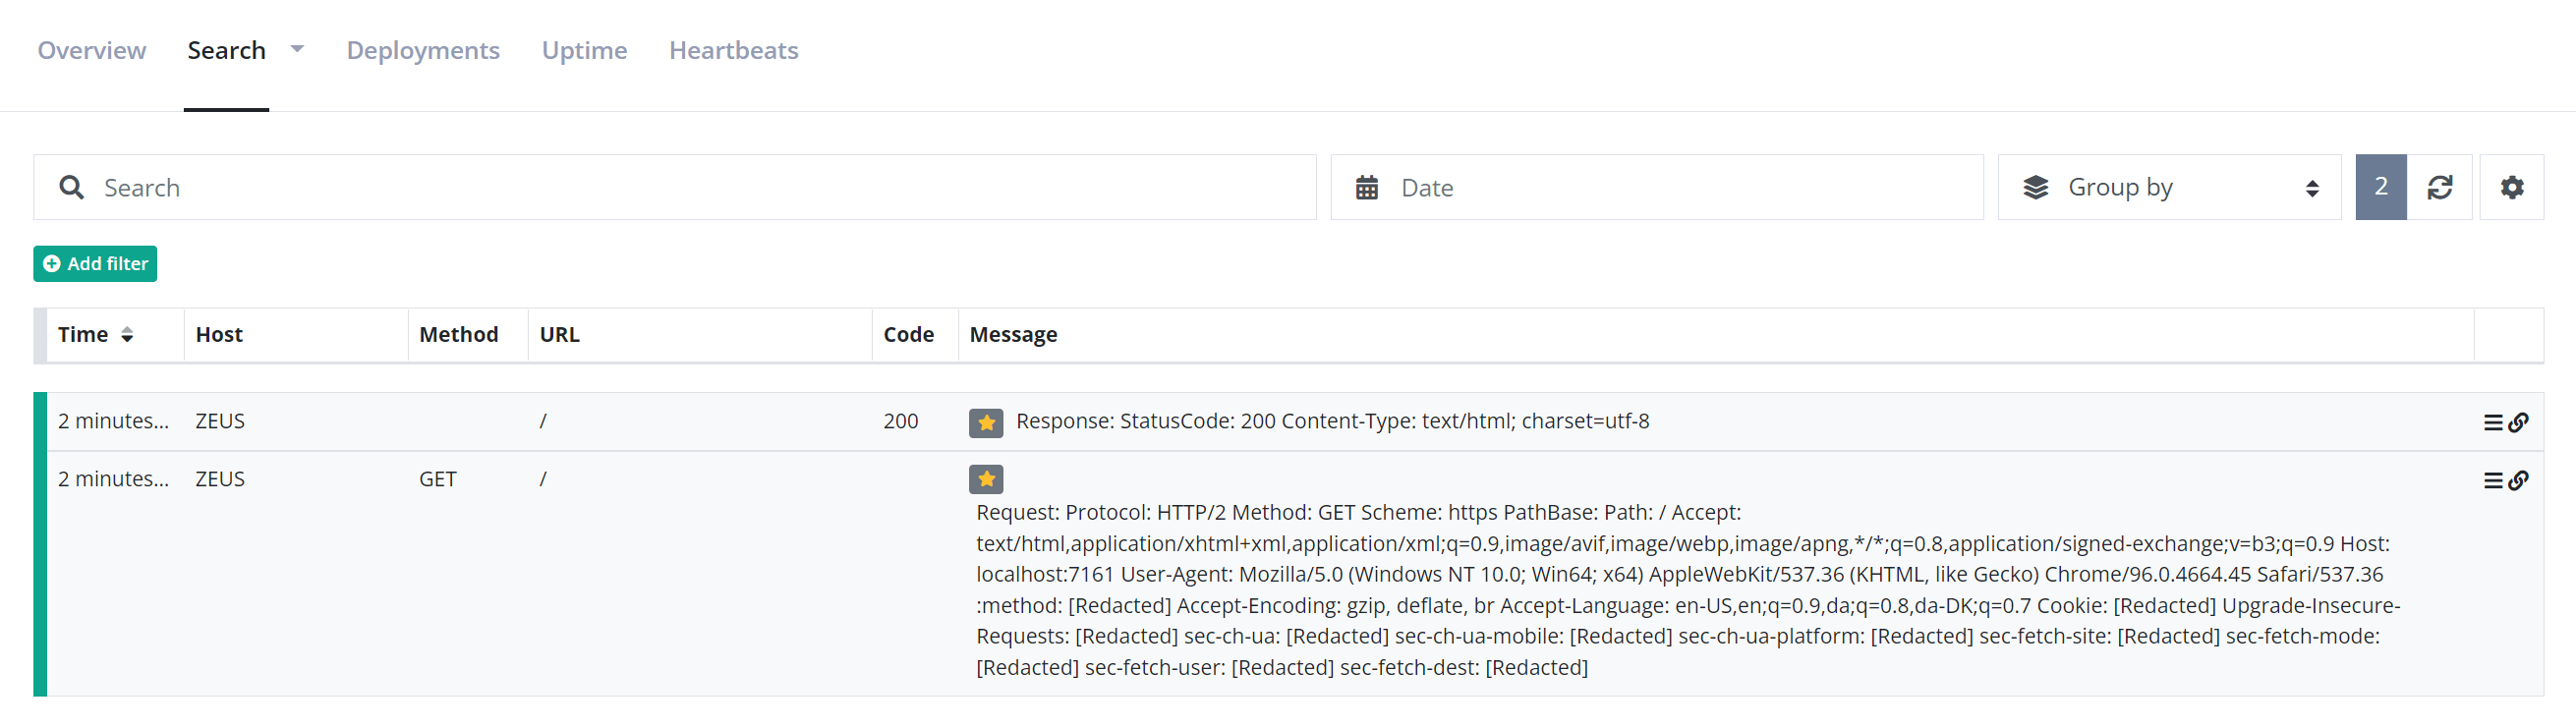Image resolution: width=2576 pixels, height=728 pixels.
Task: Select the Response StatusCode 200 message text
Action: [x=1331, y=421]
